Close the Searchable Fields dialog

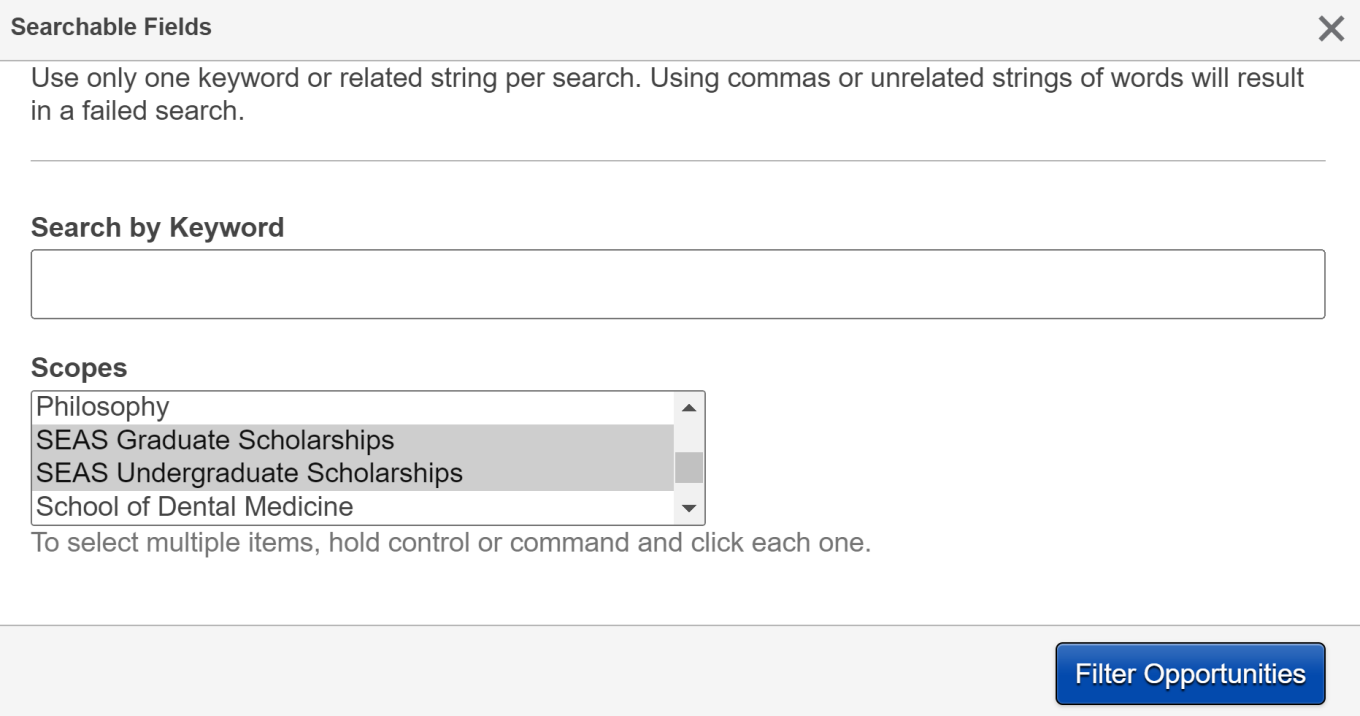(1331, 28)
